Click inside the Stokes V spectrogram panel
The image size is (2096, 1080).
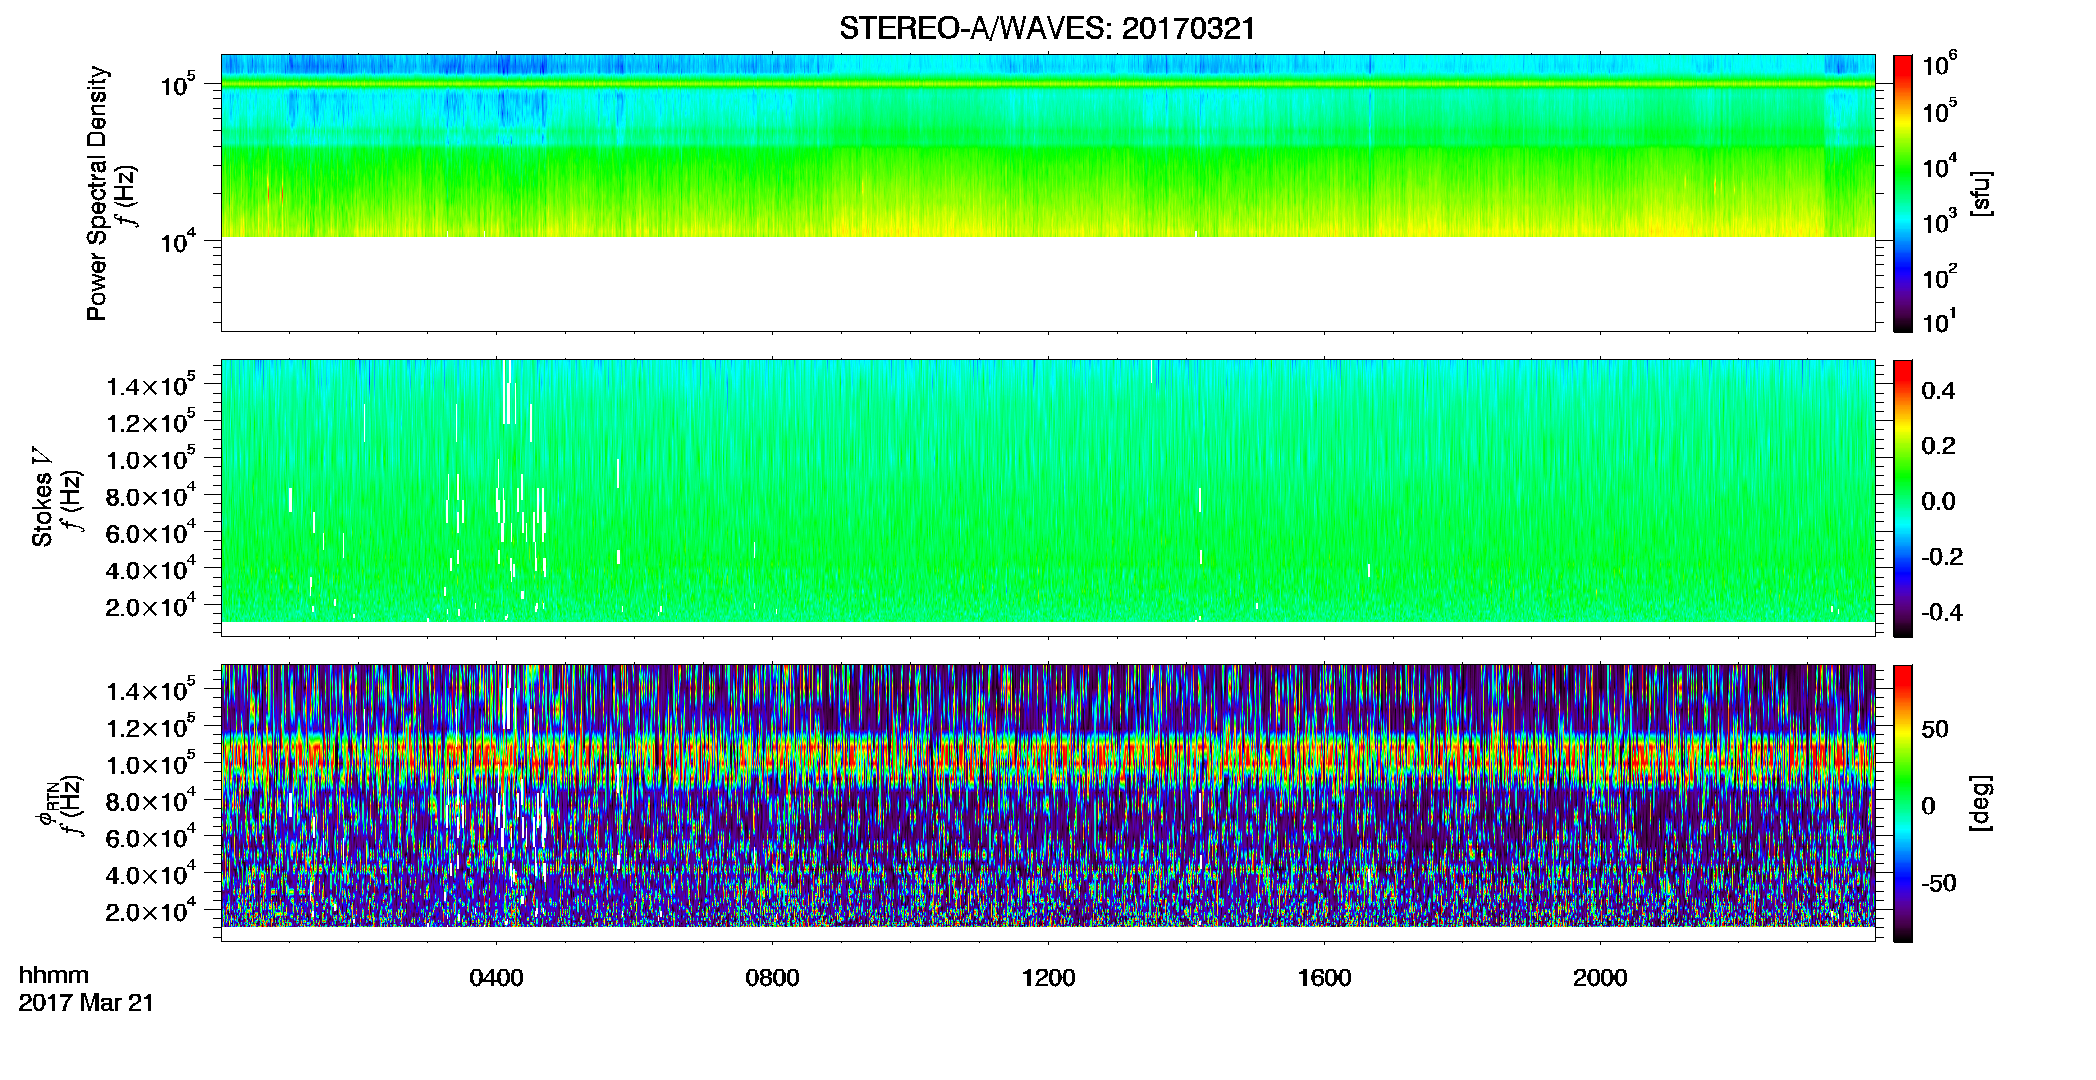click(x=1048, y=497)
